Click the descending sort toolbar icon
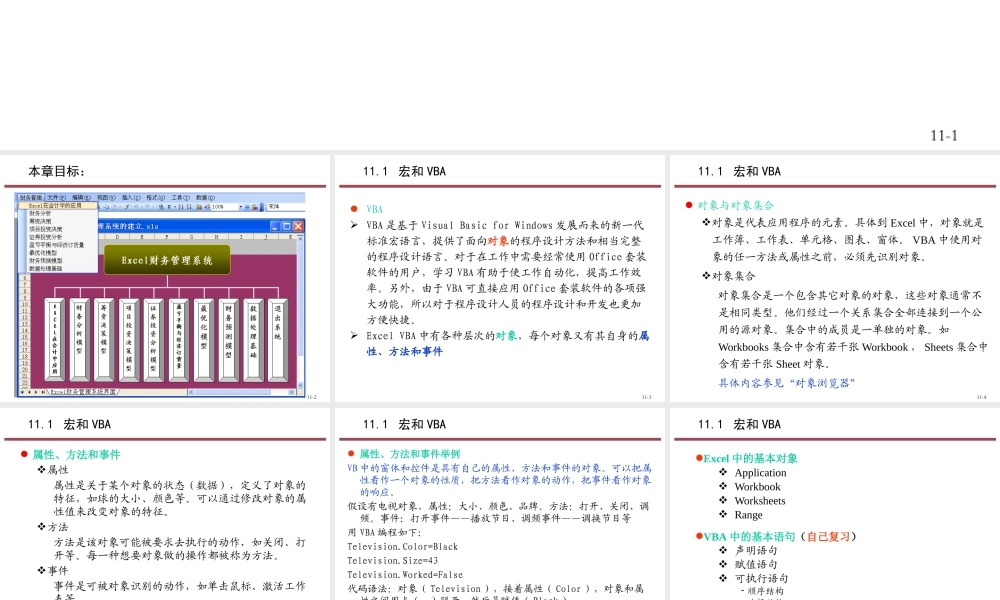Image resolution: width=1000 pixels, height=600 pixels. click(x=187, y=206)
